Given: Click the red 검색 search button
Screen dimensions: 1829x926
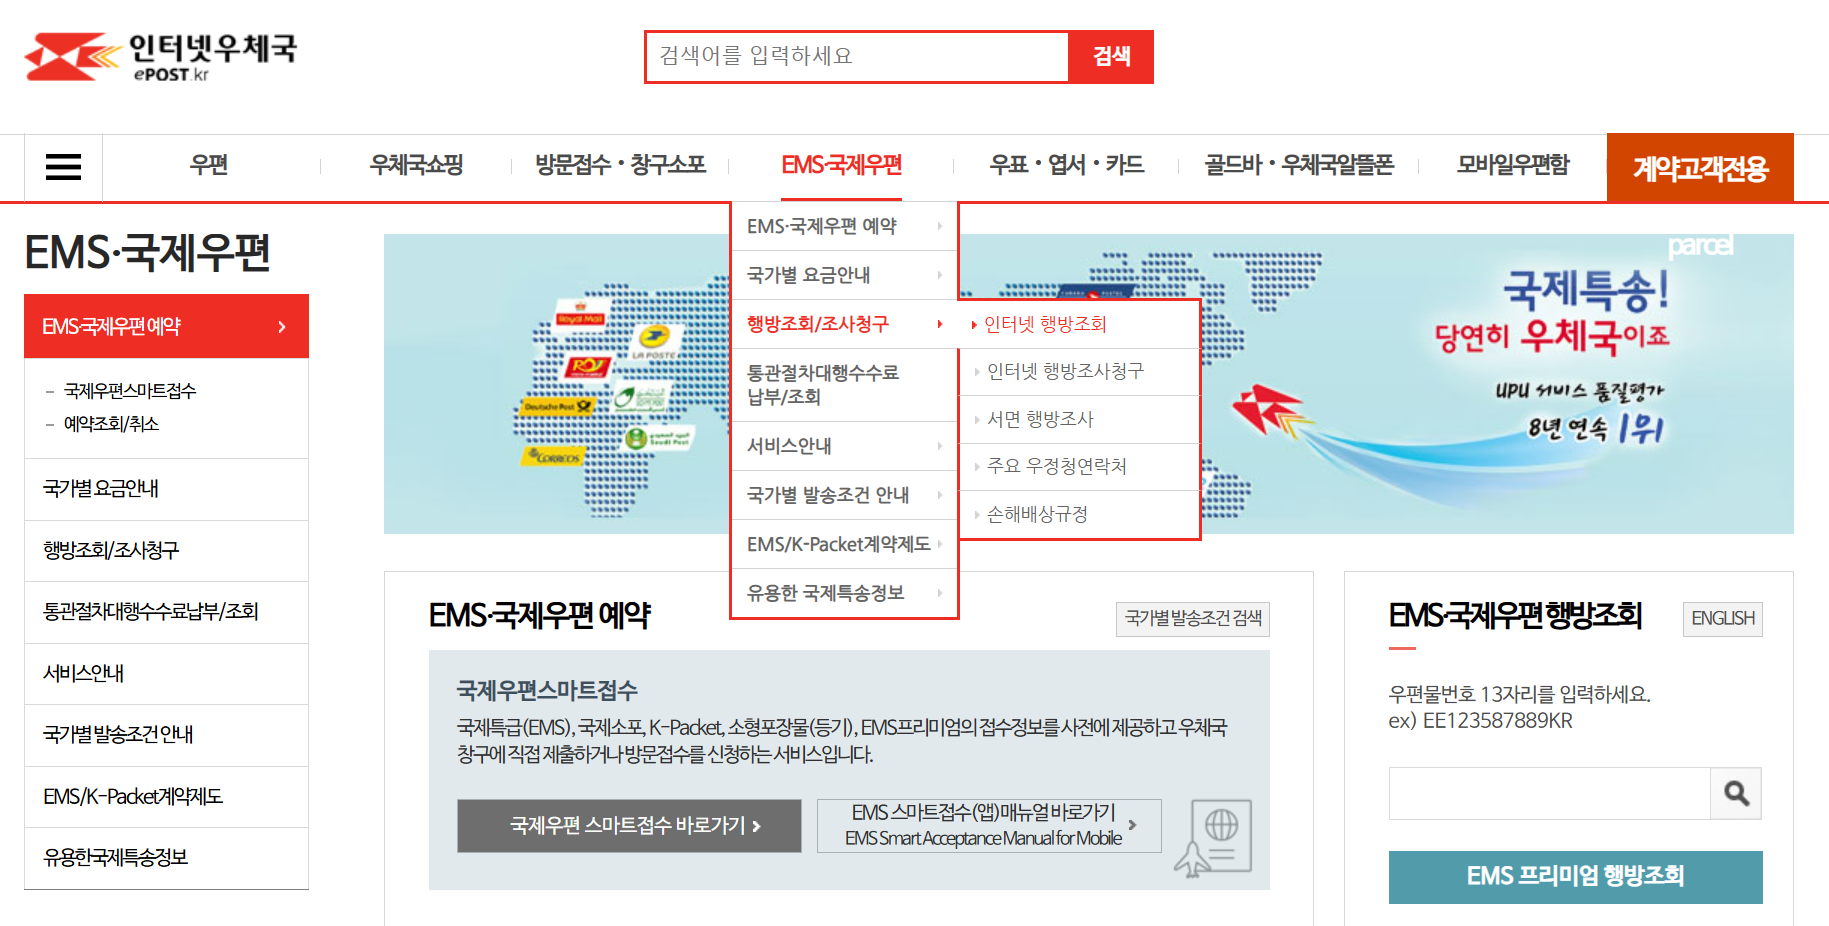Looking at the screenshot, I should tap(1110, 57).
